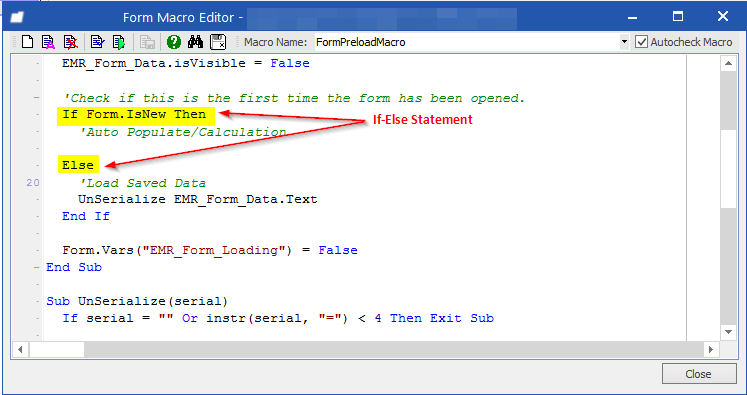
Task: Click the 'Exit Sub' keywords
Action: [462, 318]
